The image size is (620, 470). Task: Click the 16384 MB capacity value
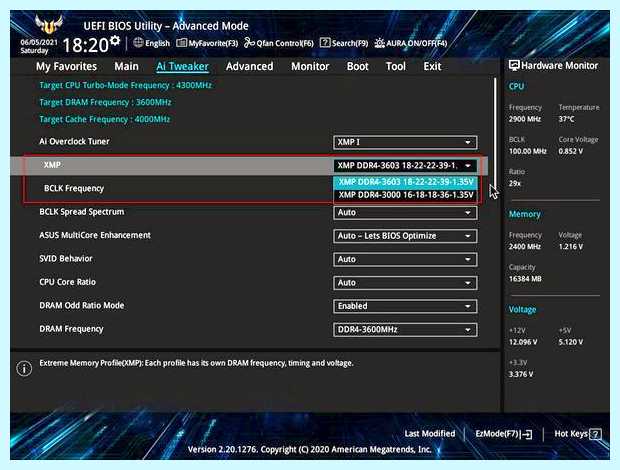click(525, 279)
